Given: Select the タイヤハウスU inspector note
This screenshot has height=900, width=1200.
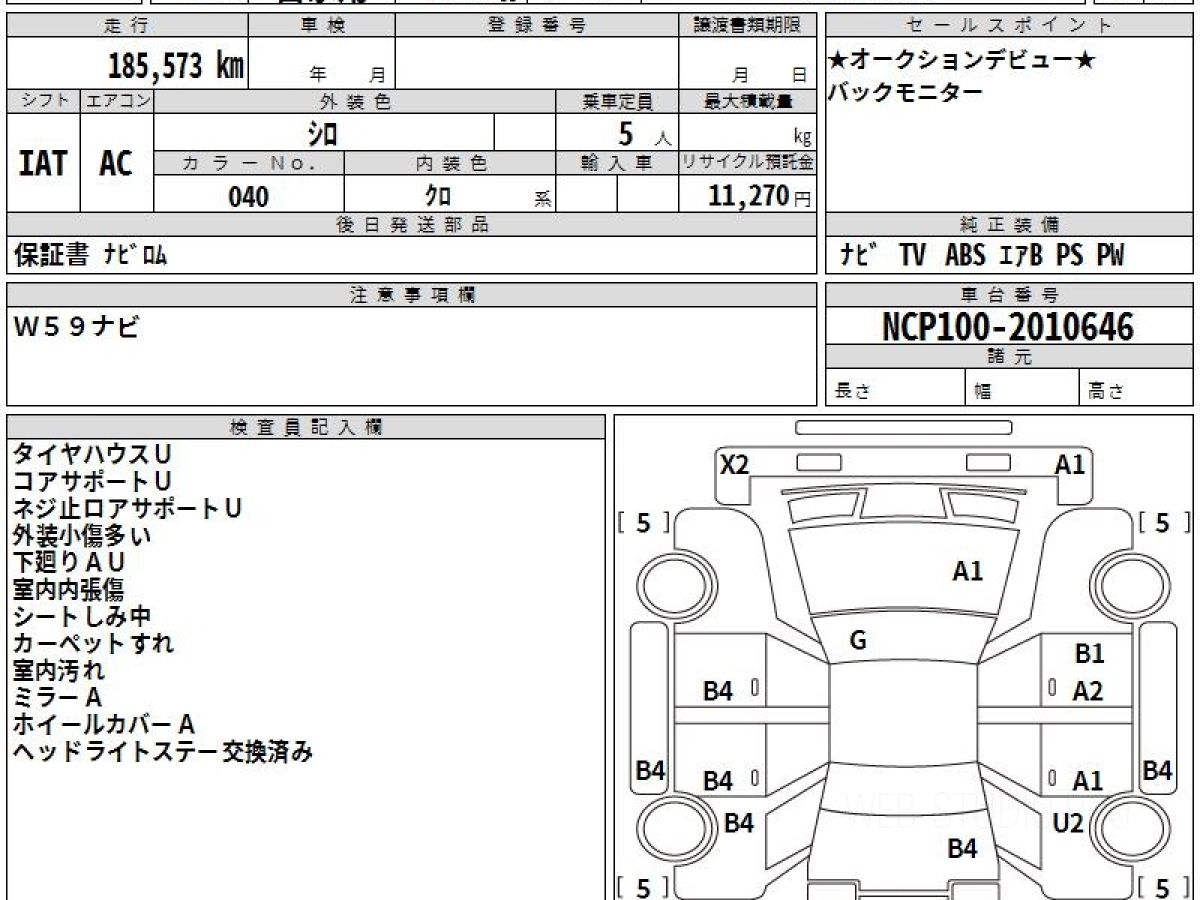Looking at the screenshot, I should [92, 454].
